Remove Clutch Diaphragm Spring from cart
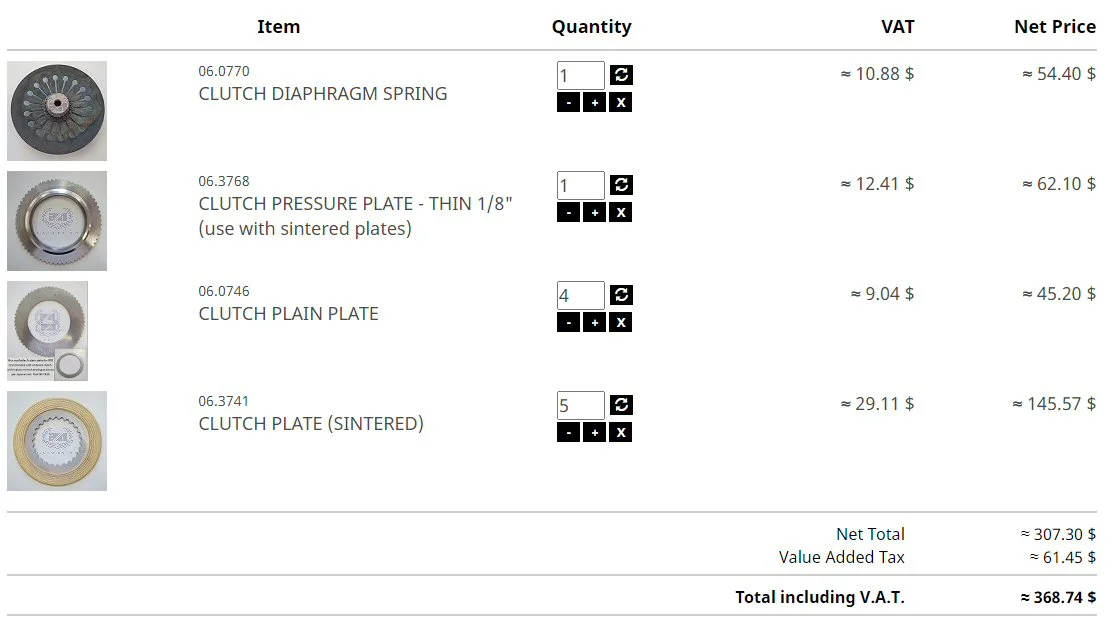Image resolution: width=1117 pixels, height=619 pixels. click(x=621, y=102)
